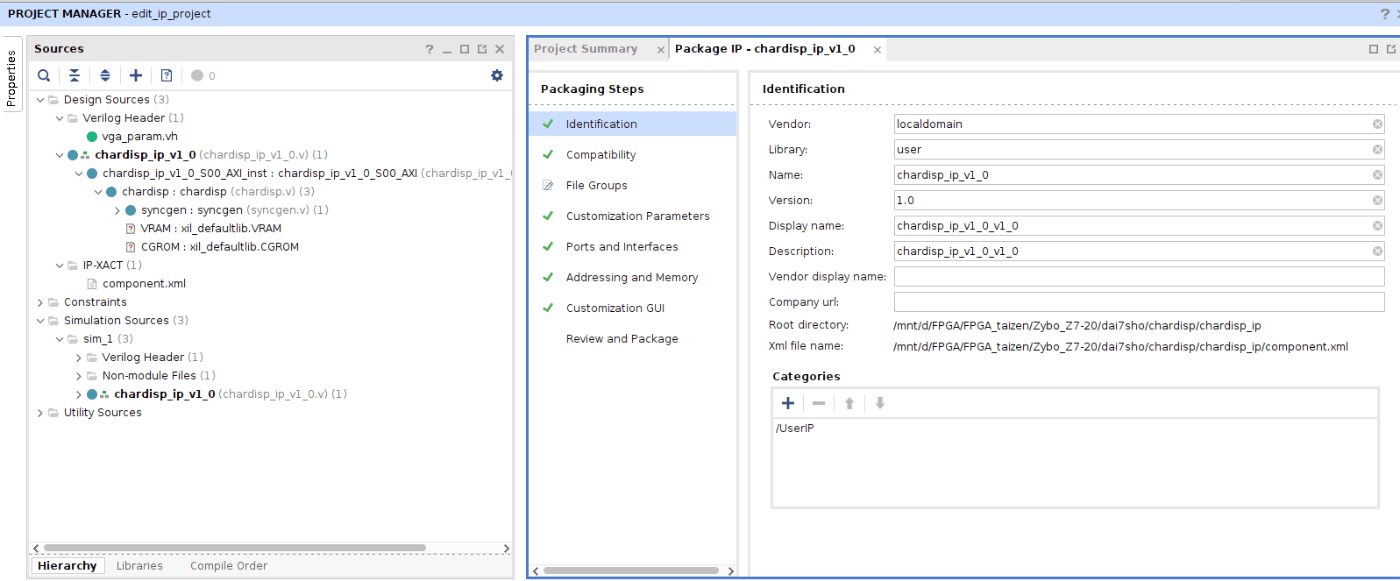The image size is (1400, 581).
Task: Expand Non-module Files folder
Action: 79,376
